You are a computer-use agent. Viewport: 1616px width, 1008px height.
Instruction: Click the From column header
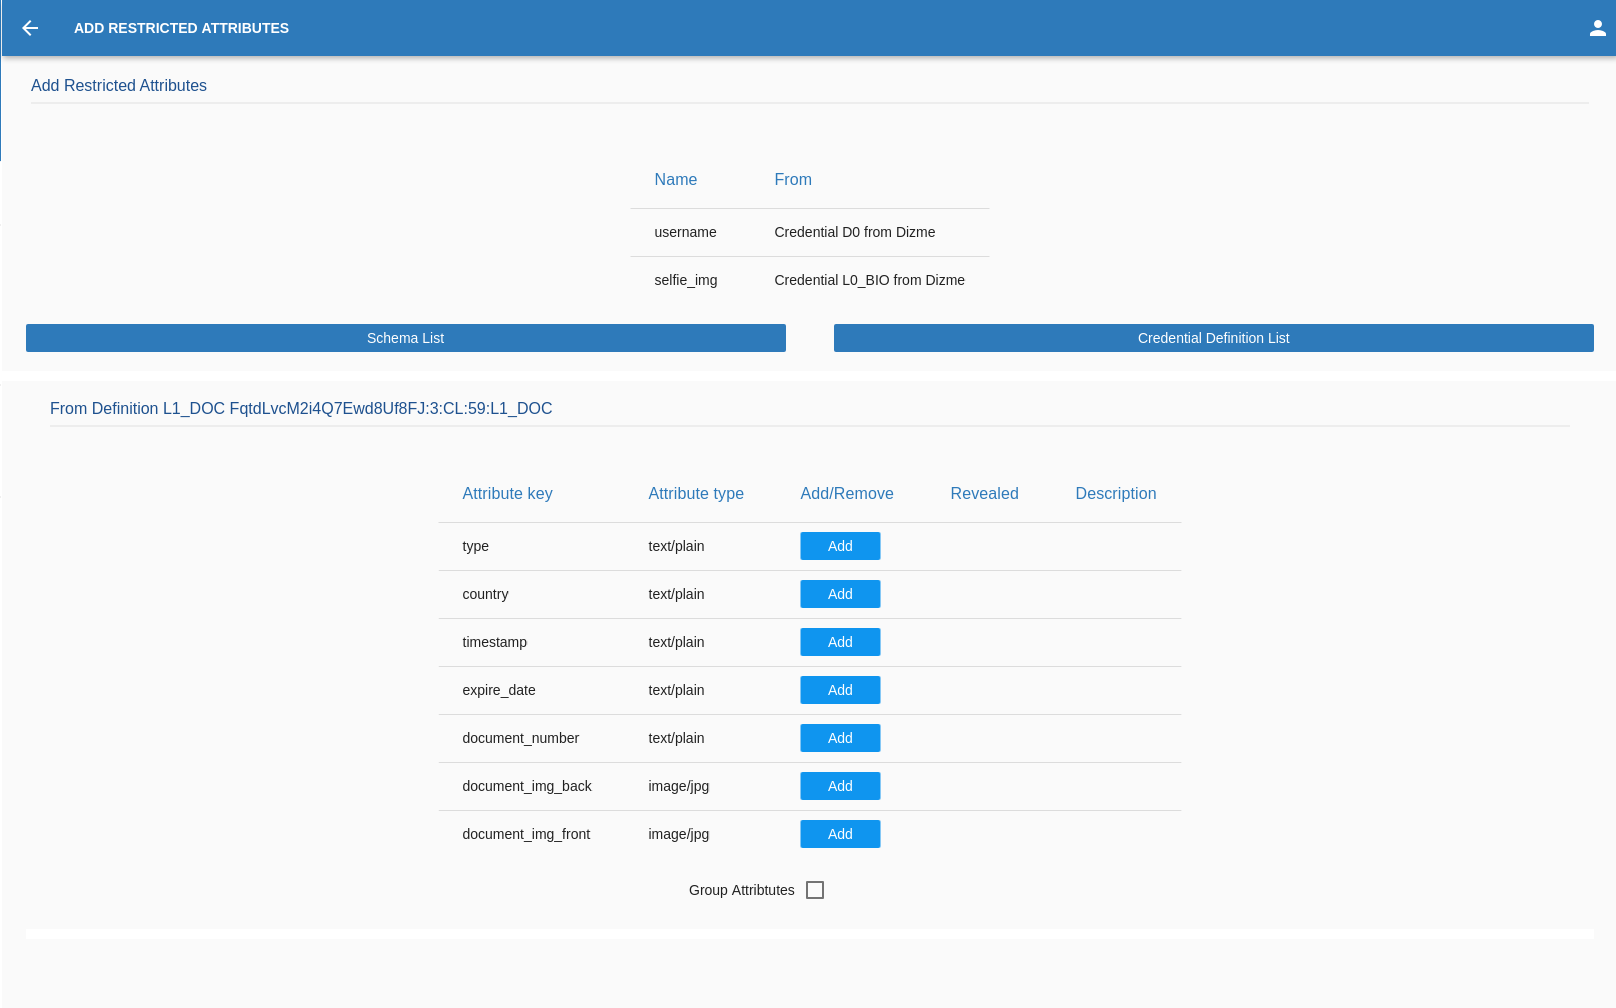(x=793, y=179)
